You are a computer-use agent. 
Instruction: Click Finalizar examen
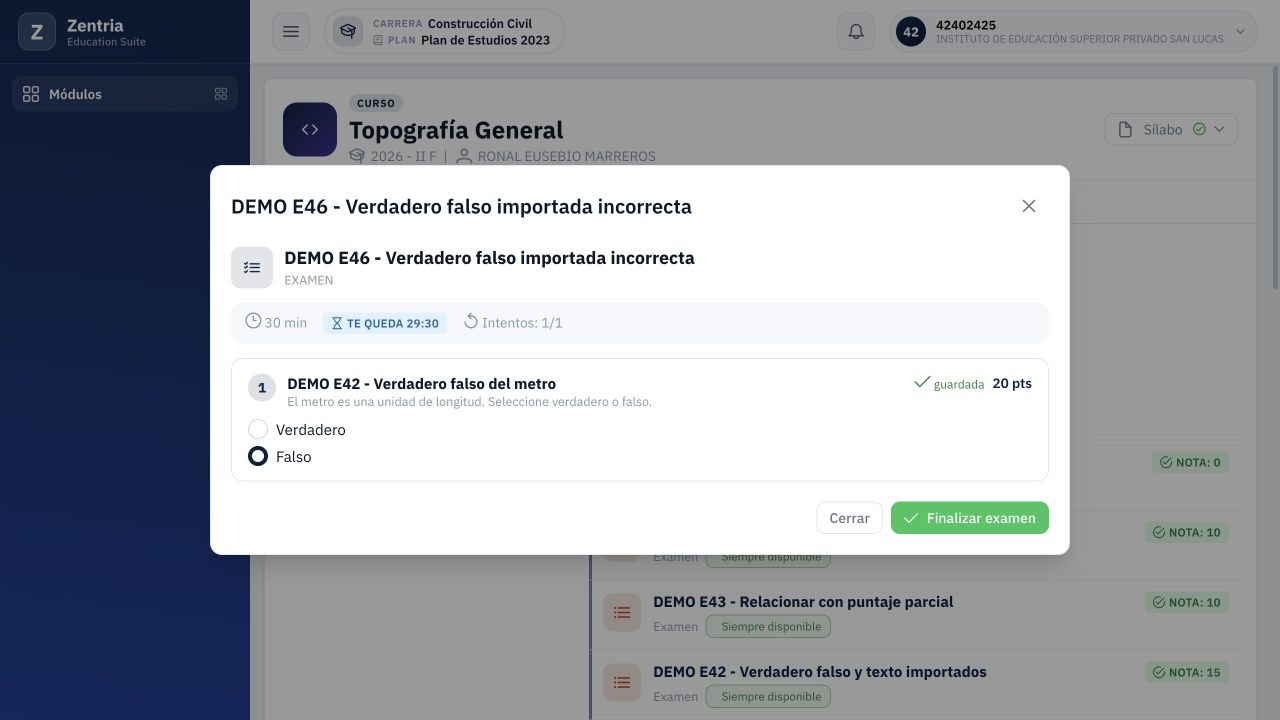[x=970, y=518]
